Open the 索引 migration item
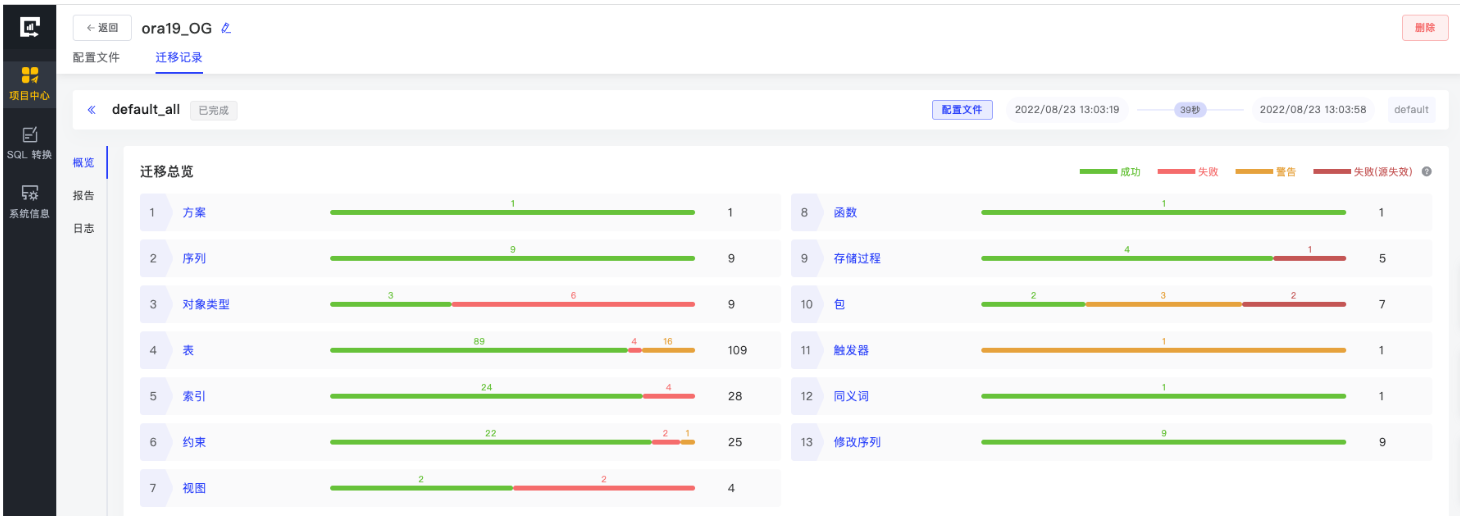The height and width of the screenshot is (516, 1460). [194, 397]
